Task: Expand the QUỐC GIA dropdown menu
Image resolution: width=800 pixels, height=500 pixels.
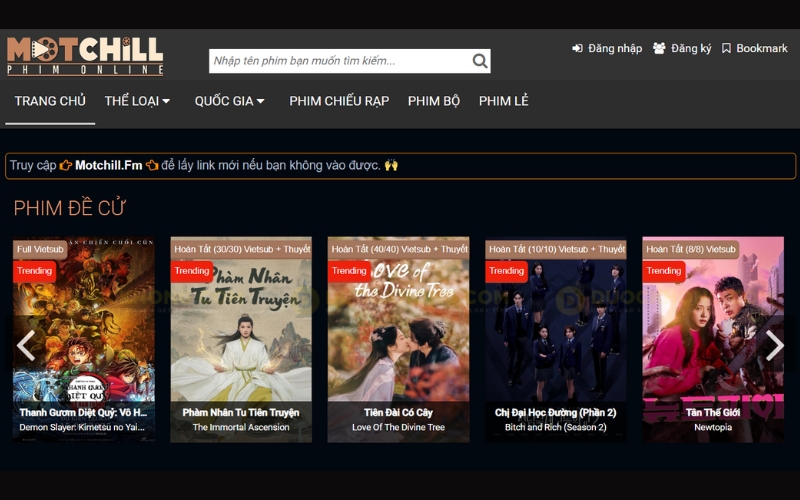Action: pos(230,101)
